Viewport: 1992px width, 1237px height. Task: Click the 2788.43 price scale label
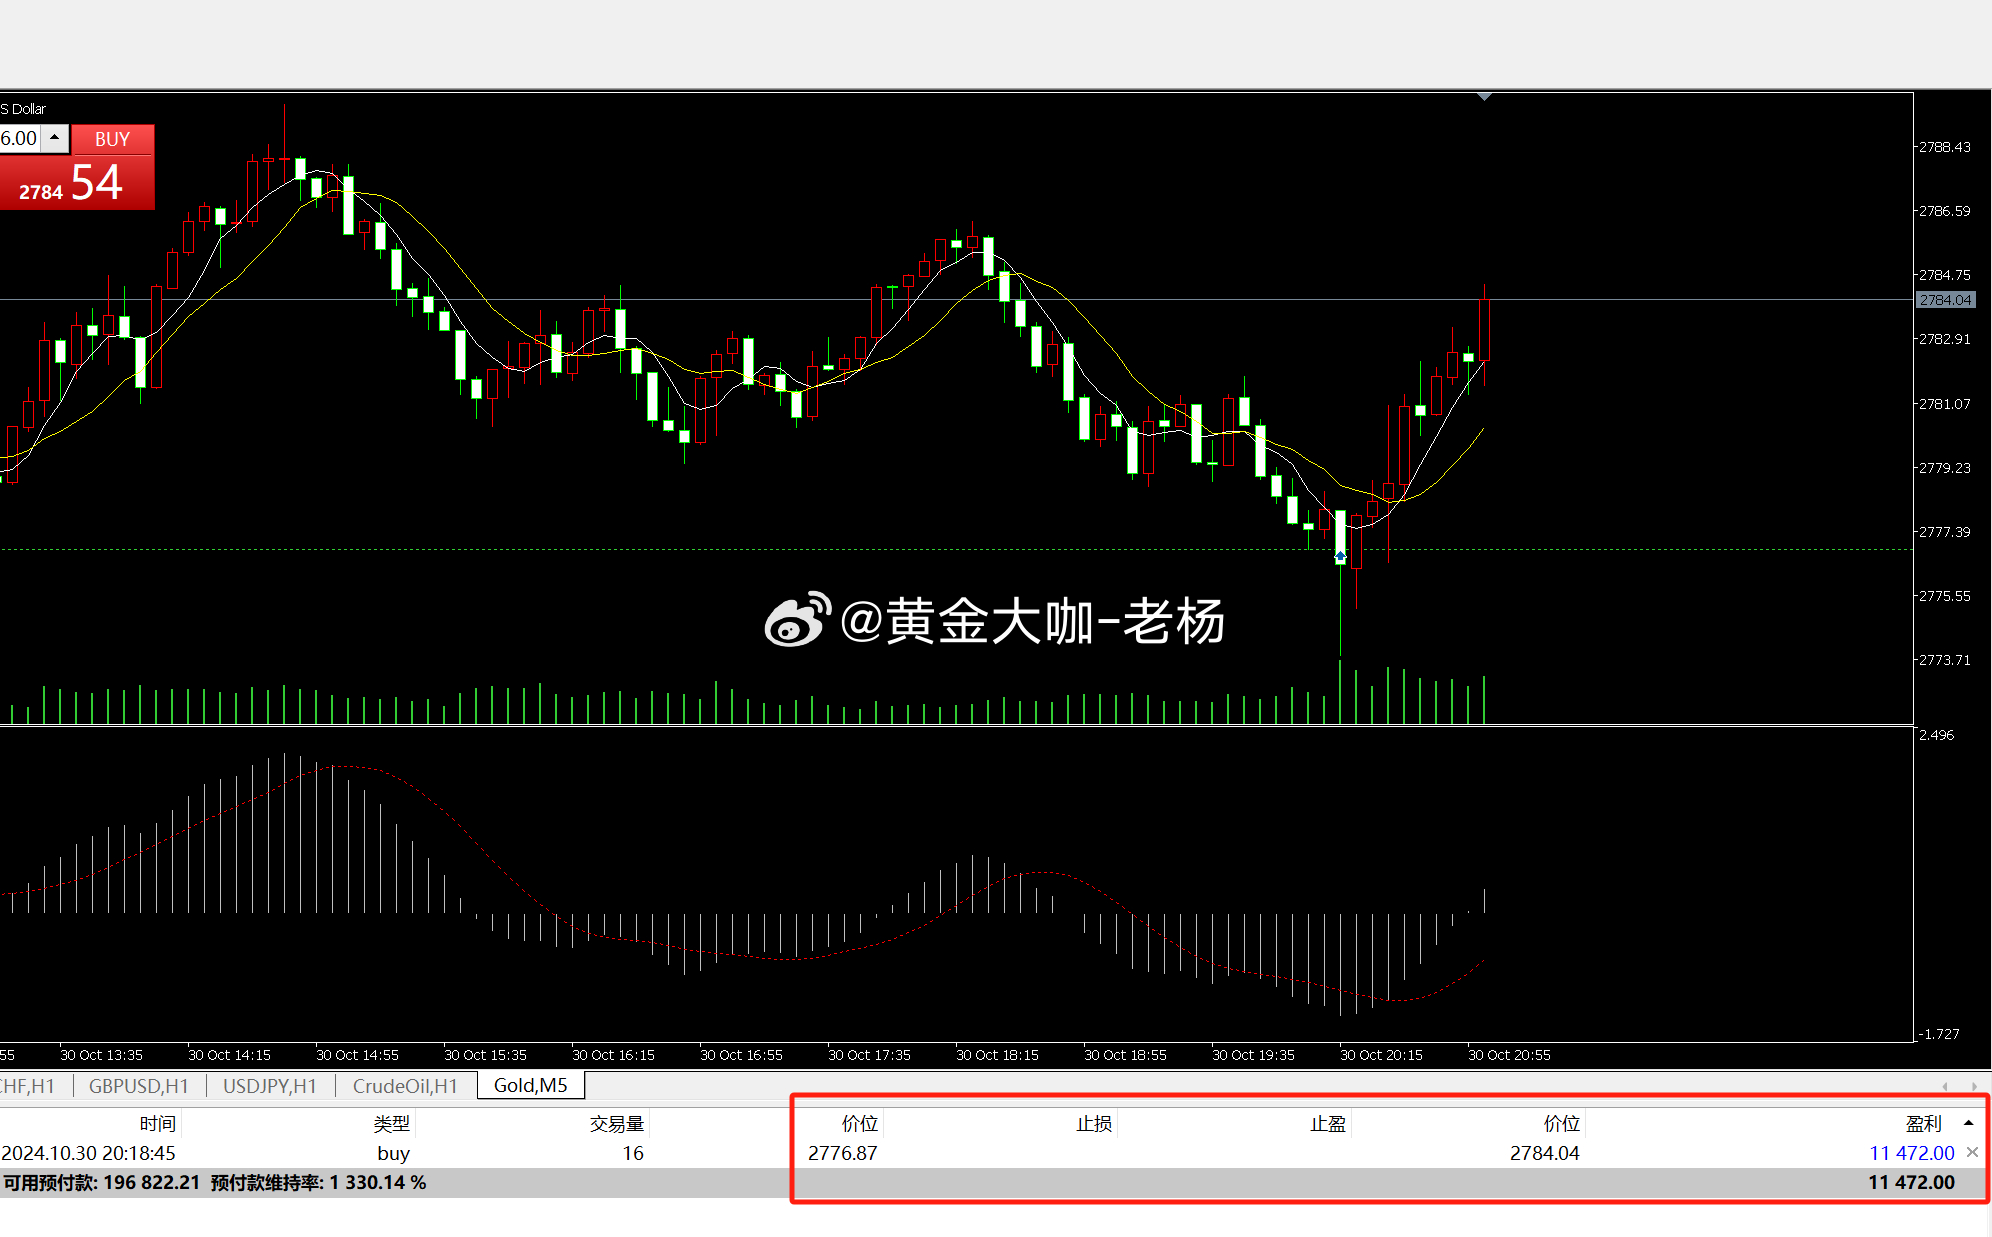pos(1945,147)
